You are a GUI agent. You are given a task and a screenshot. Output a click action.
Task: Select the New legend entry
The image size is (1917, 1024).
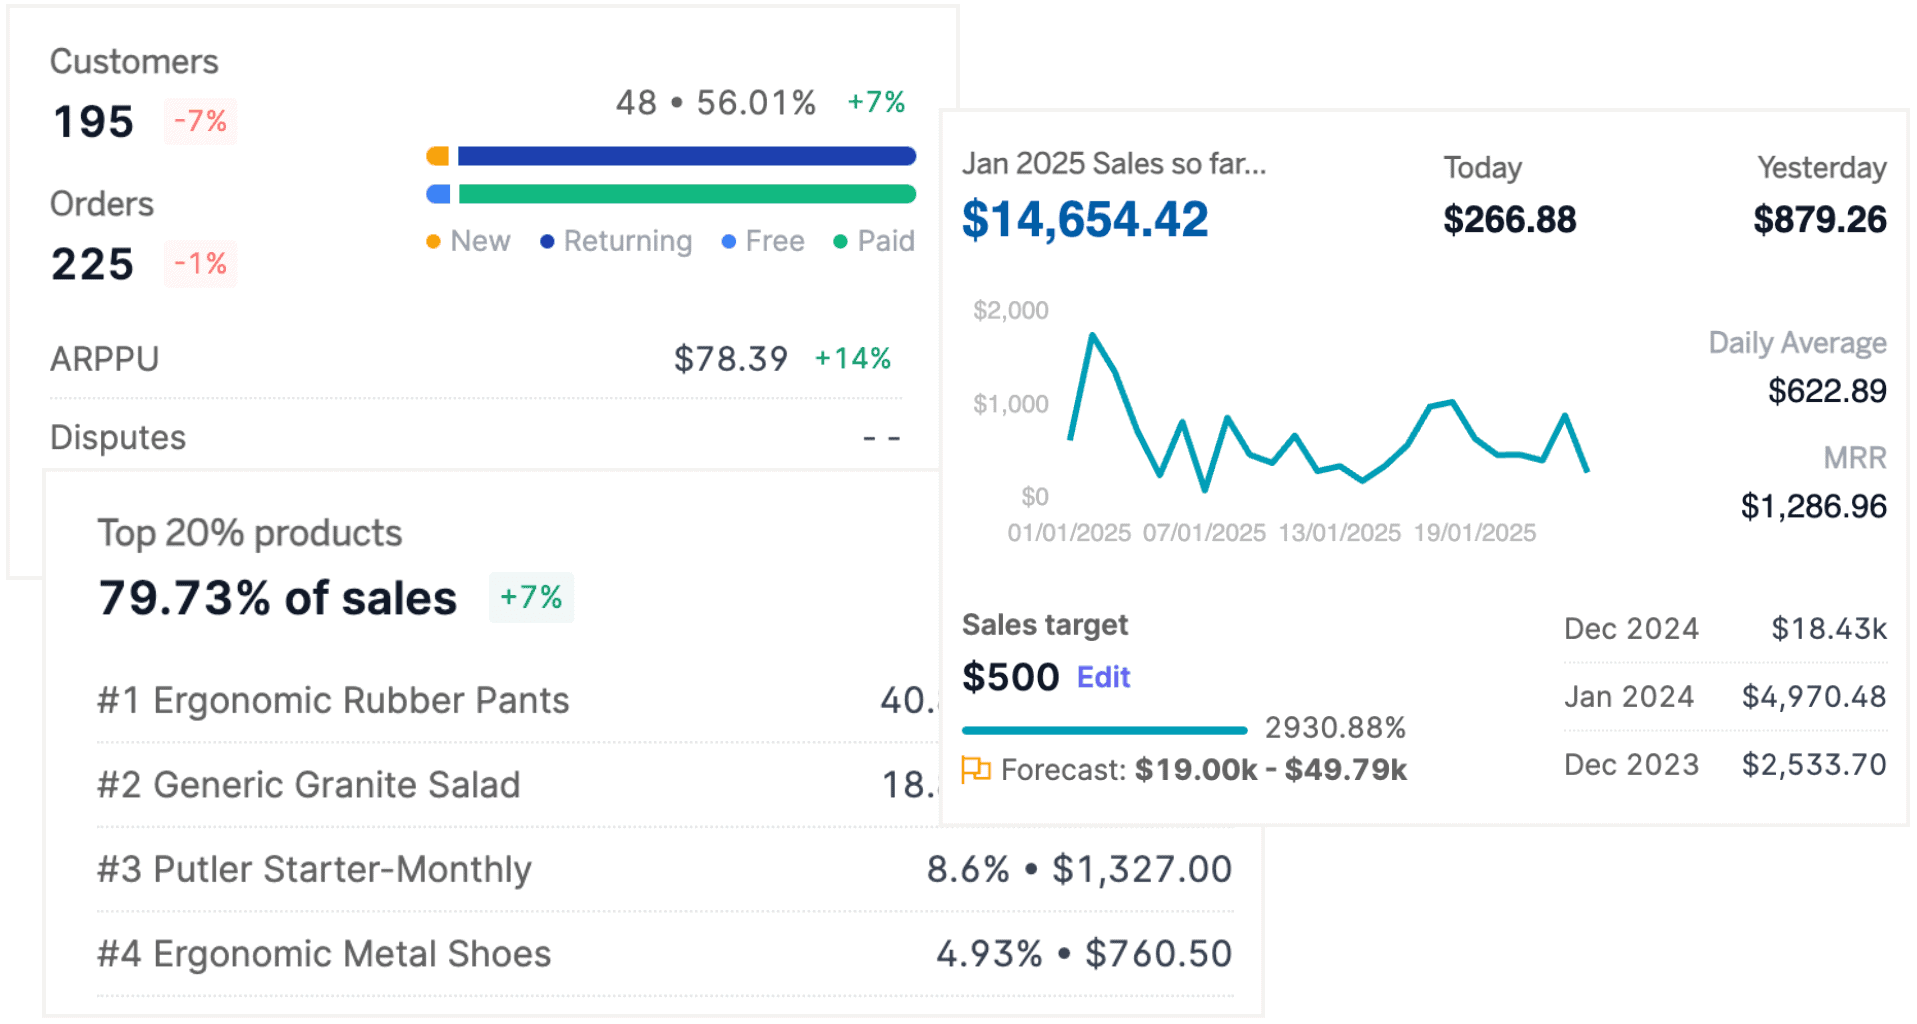click(x=468, y=241)
